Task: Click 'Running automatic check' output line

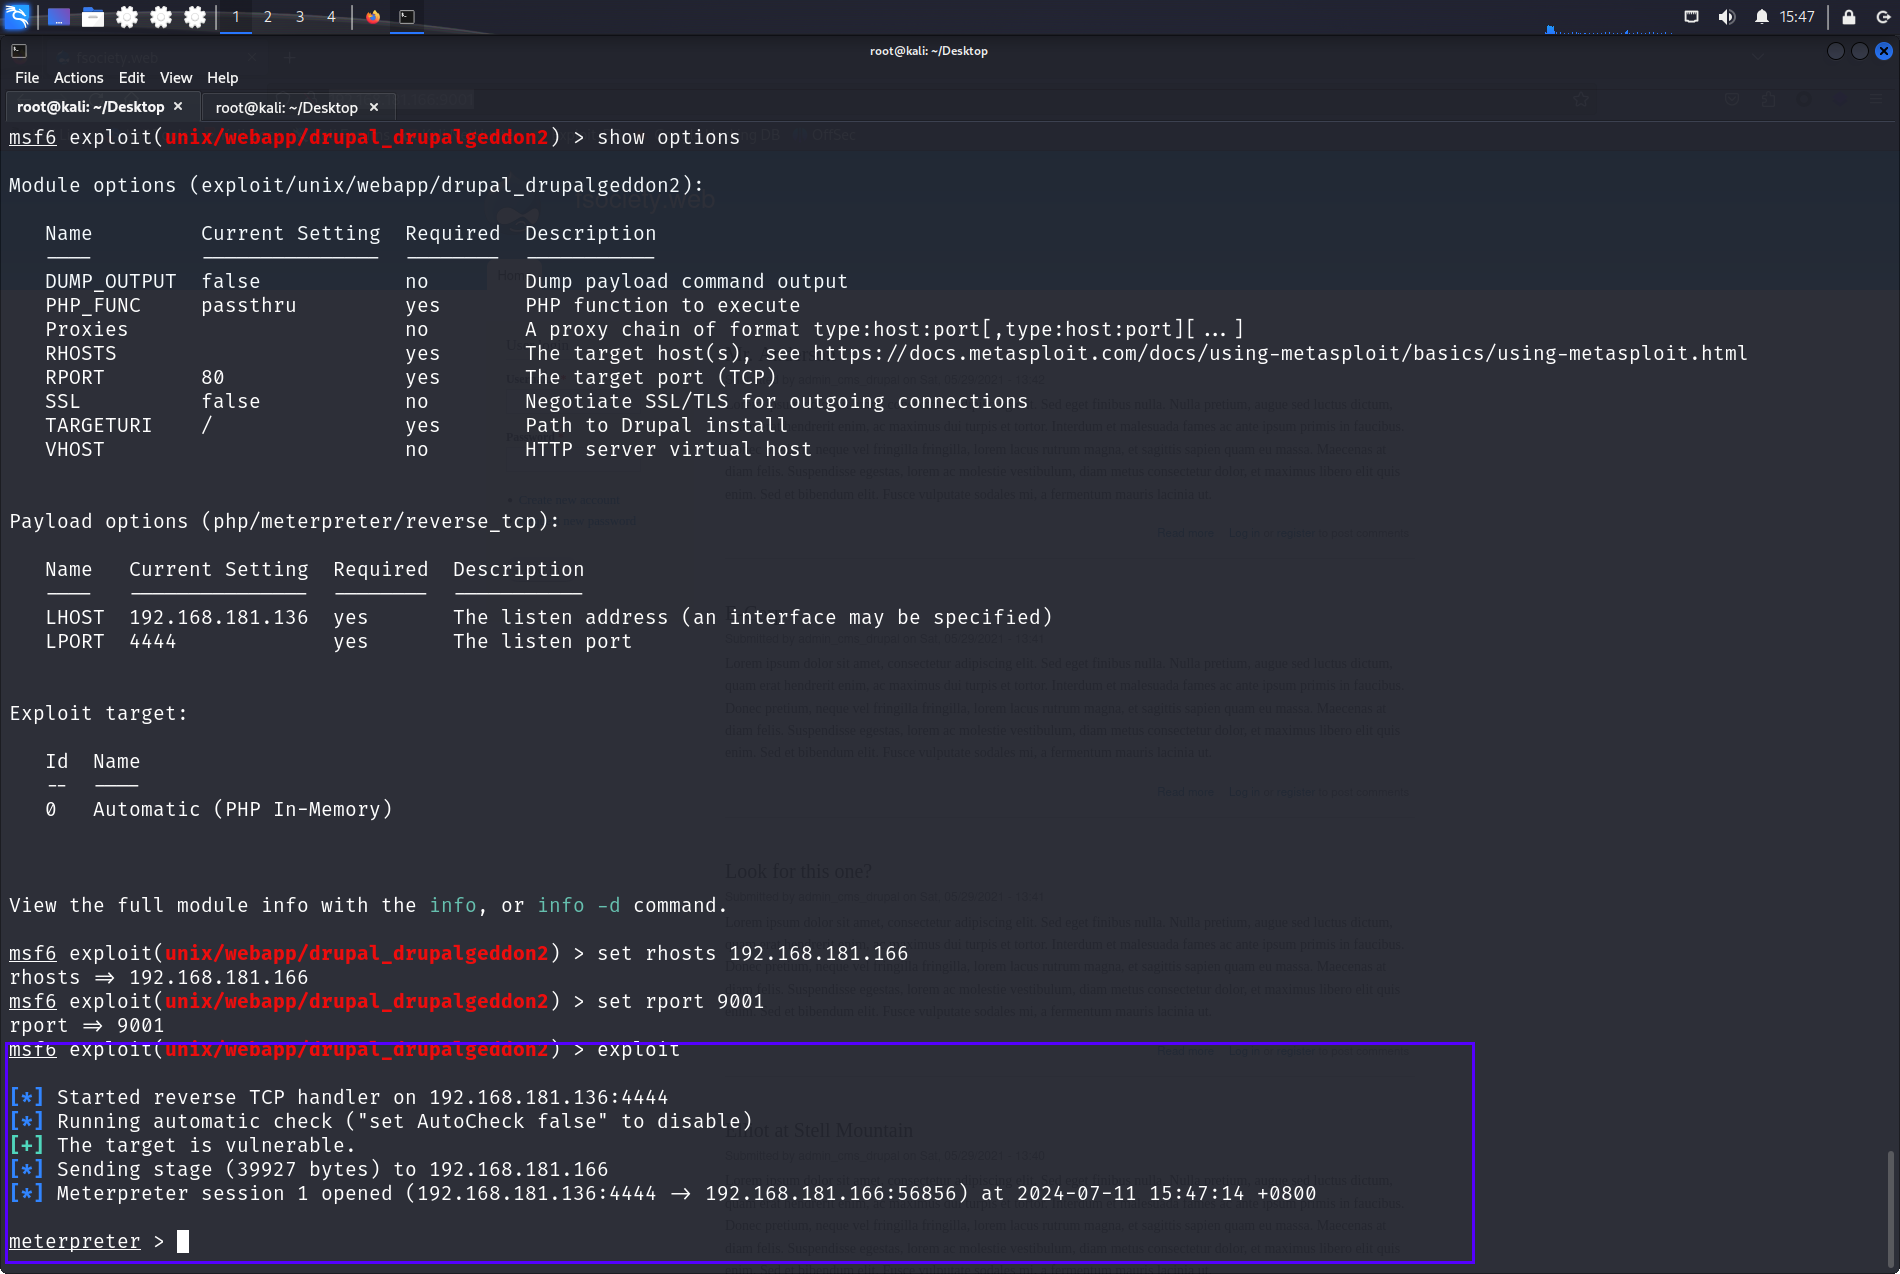Action: 381,1122
